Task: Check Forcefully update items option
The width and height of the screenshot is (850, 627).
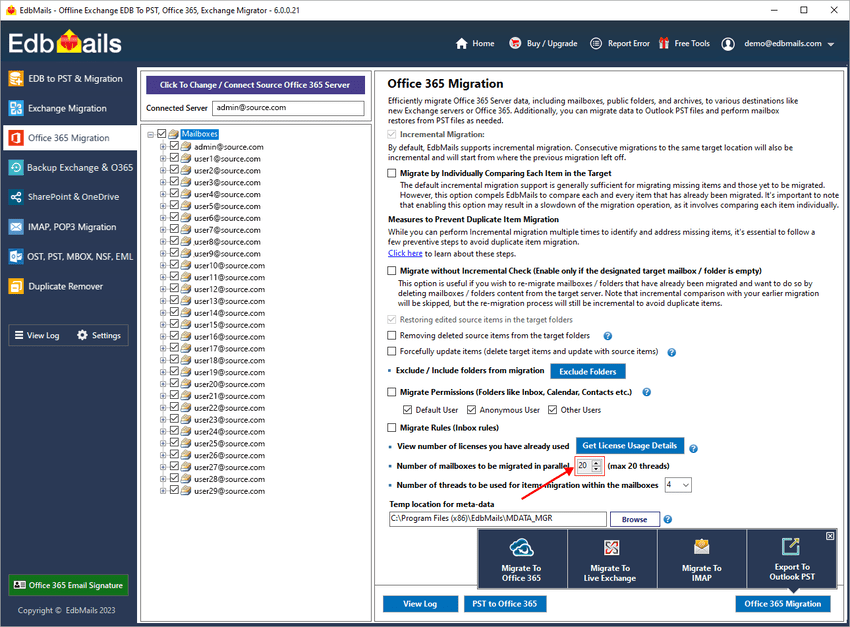Action: click(x=391, y=351)
